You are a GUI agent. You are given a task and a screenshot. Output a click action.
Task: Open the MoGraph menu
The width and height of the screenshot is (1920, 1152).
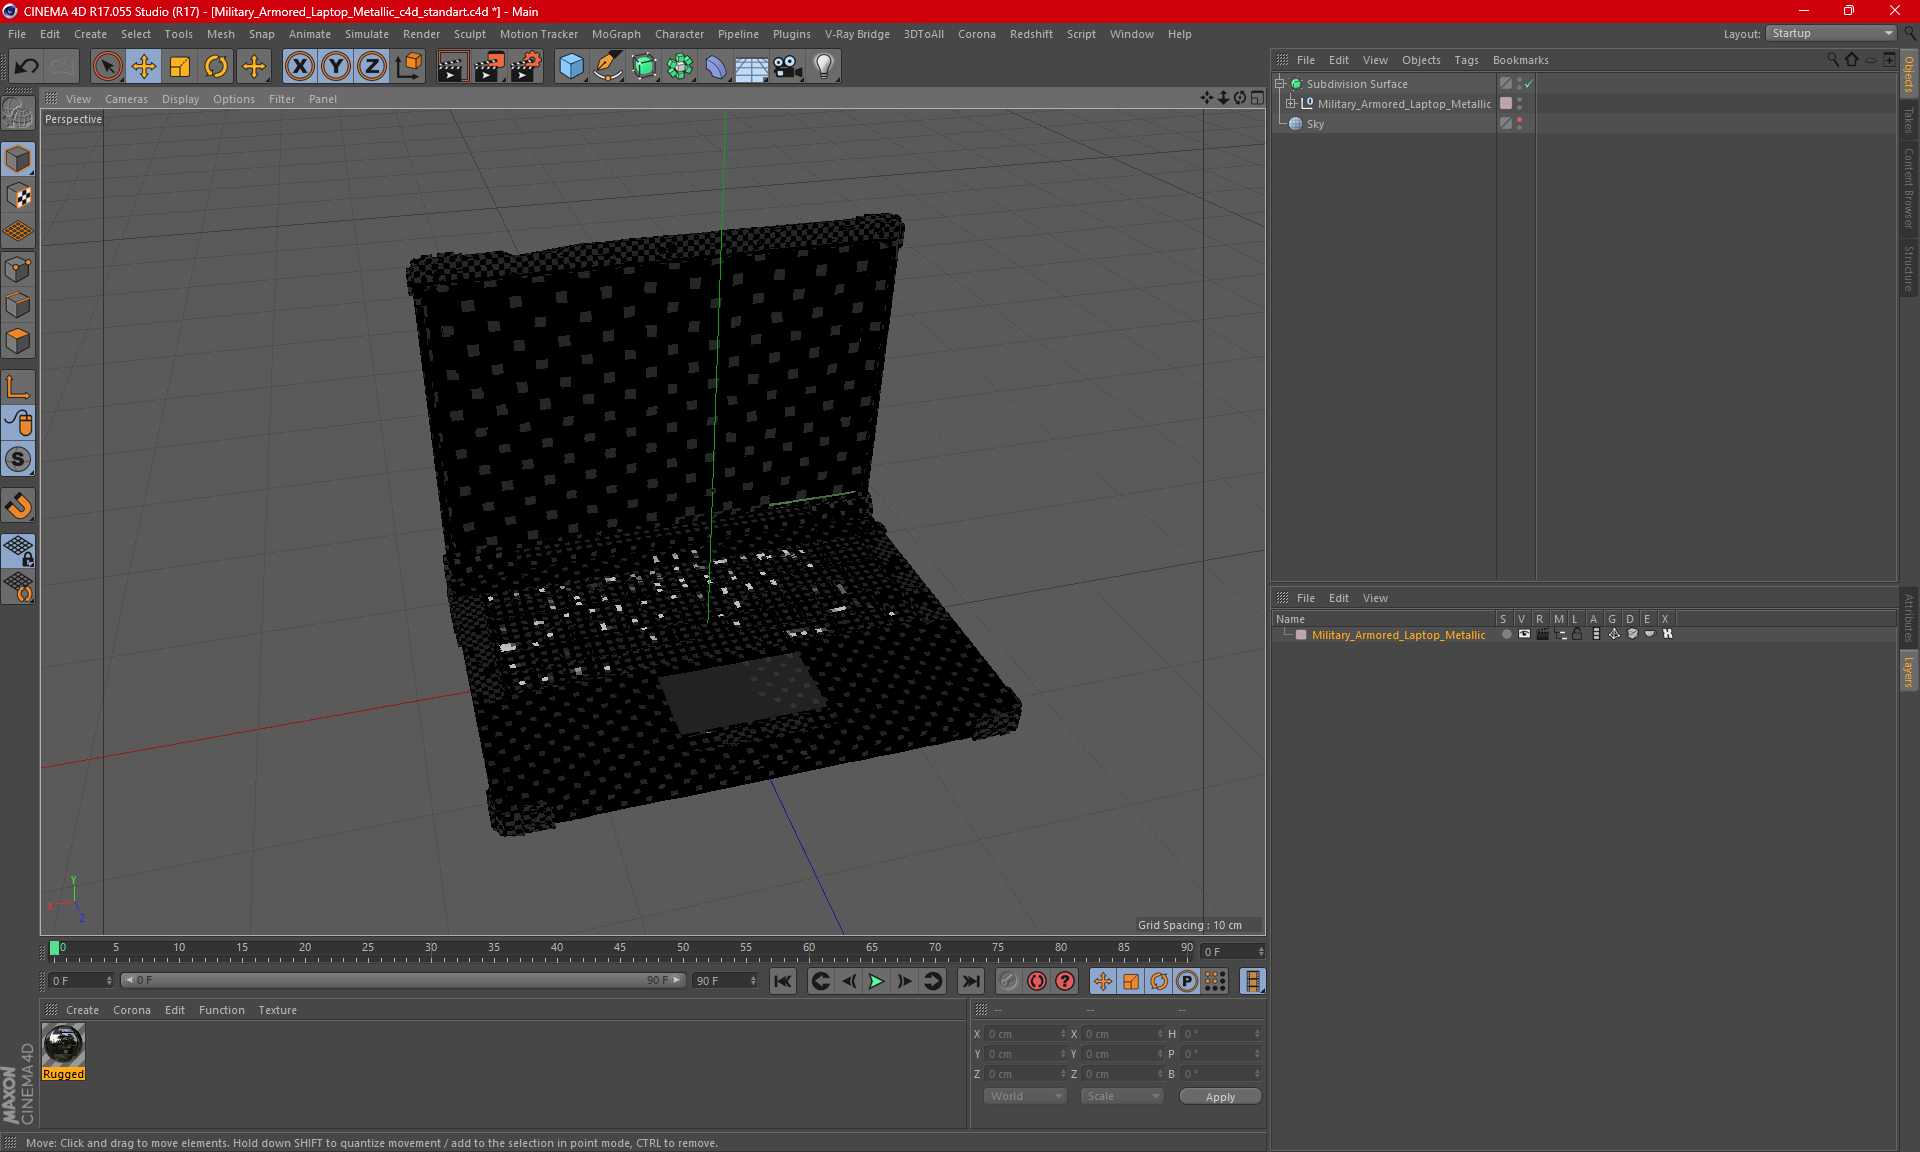(x=615, y=34)
